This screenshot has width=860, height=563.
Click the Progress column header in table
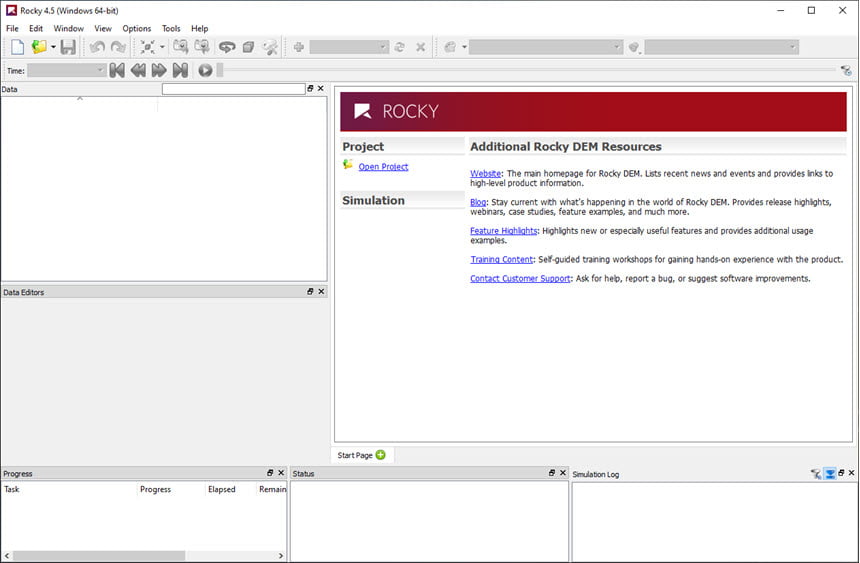[x=171, y=489]
